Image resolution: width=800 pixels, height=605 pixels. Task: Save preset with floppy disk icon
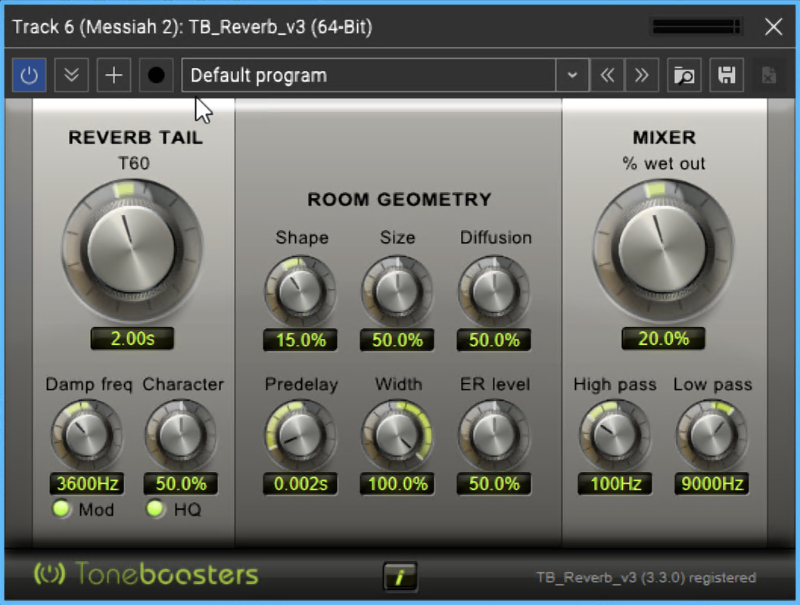[727, 75]
